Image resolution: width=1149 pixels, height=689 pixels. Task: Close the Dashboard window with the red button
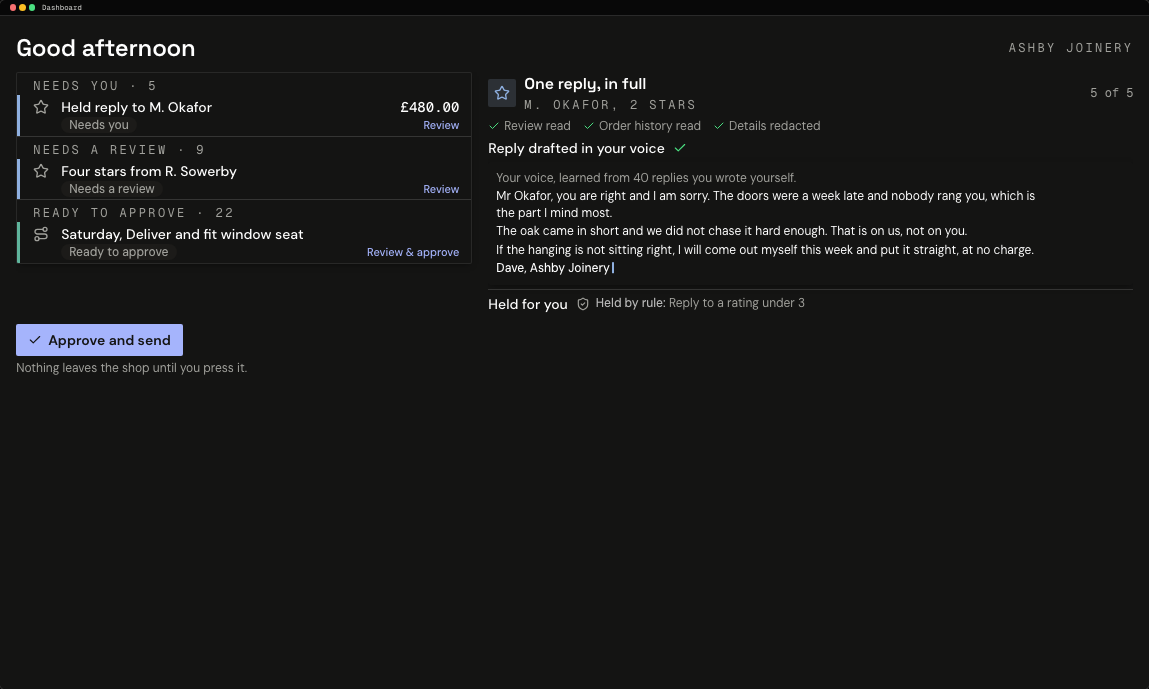[x=13, y=7]
